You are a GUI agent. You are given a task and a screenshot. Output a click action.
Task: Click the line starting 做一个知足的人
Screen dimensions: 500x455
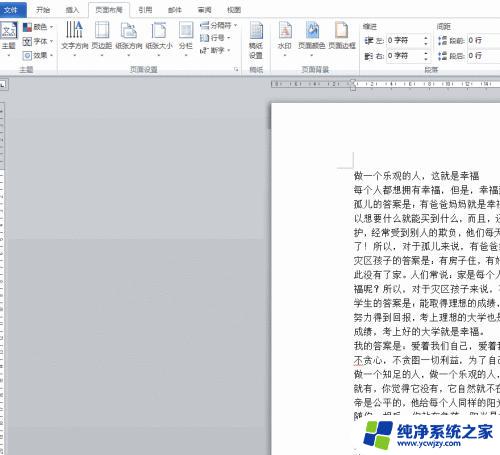tap(427, 374)
